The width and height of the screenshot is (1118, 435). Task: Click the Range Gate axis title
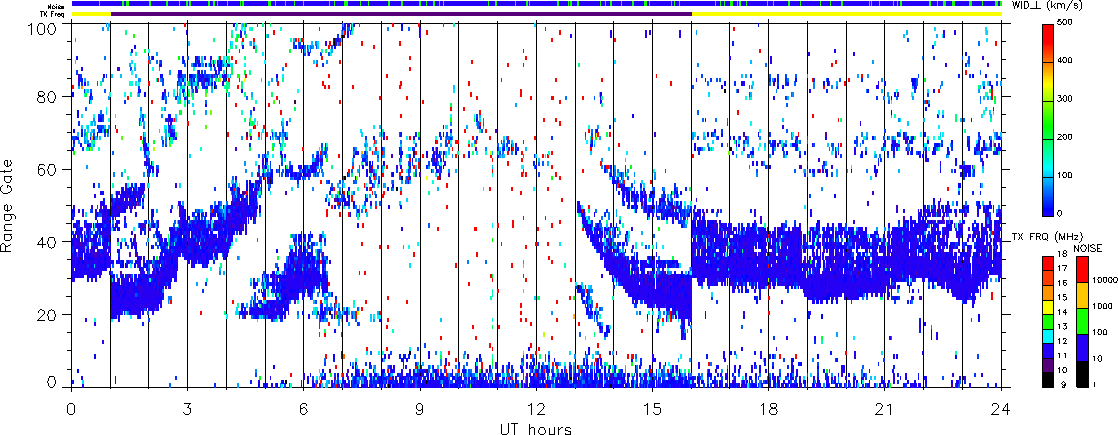pyautogui.click(x=9, y=207)
